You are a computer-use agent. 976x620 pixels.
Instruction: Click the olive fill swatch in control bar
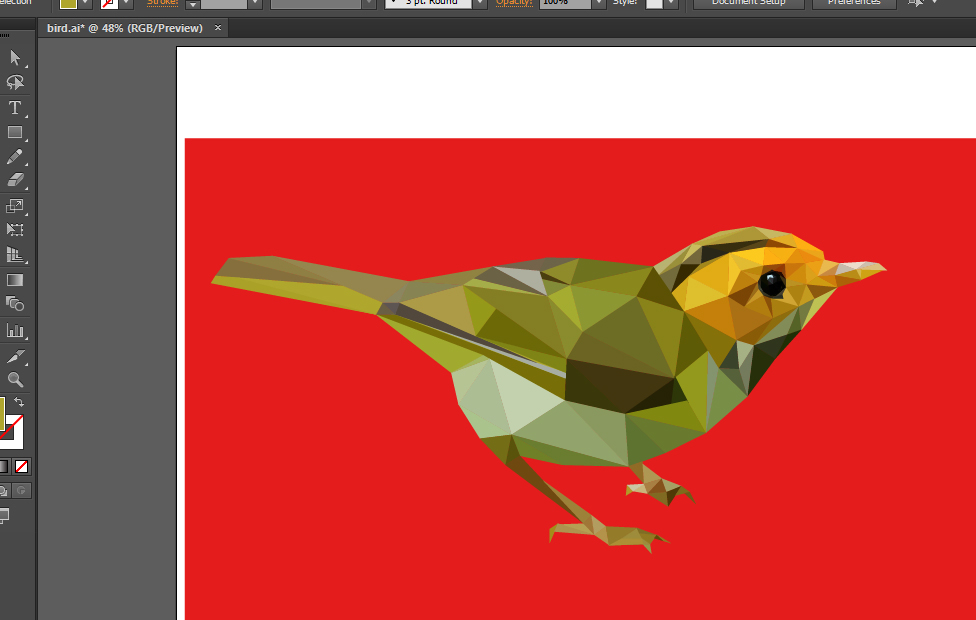(68, 2)
